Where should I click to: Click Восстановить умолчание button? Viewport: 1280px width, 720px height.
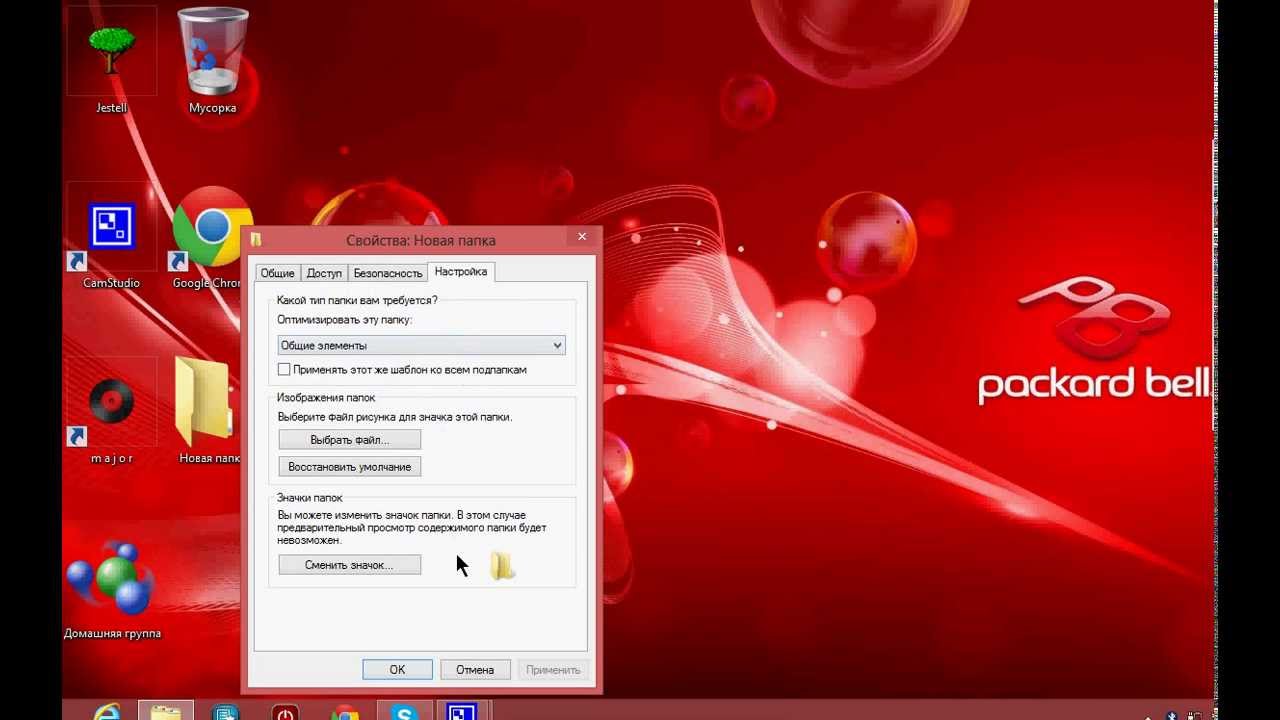(349, 467)
